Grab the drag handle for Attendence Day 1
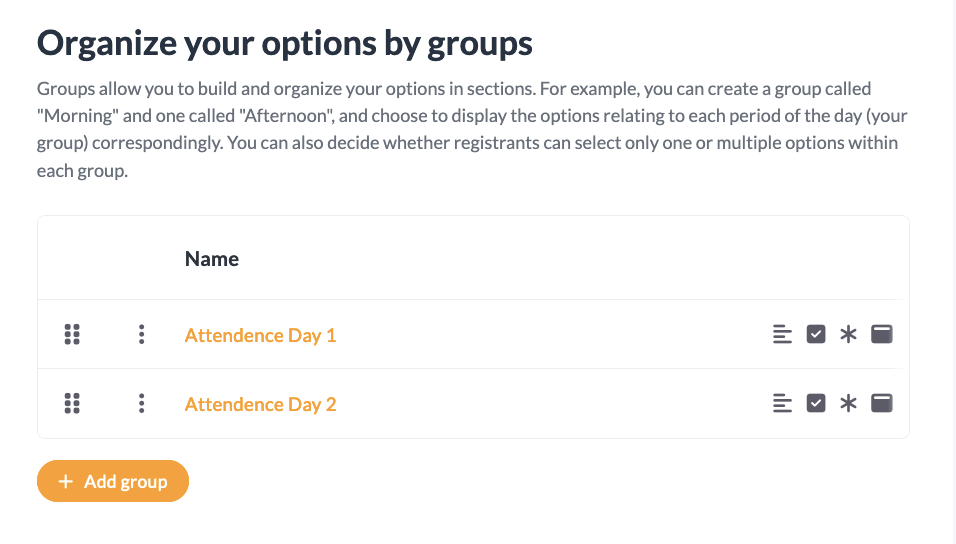Image resolution: width=956 pixels, height=544 pixels. pyautogui.click(x=72, y=335)
